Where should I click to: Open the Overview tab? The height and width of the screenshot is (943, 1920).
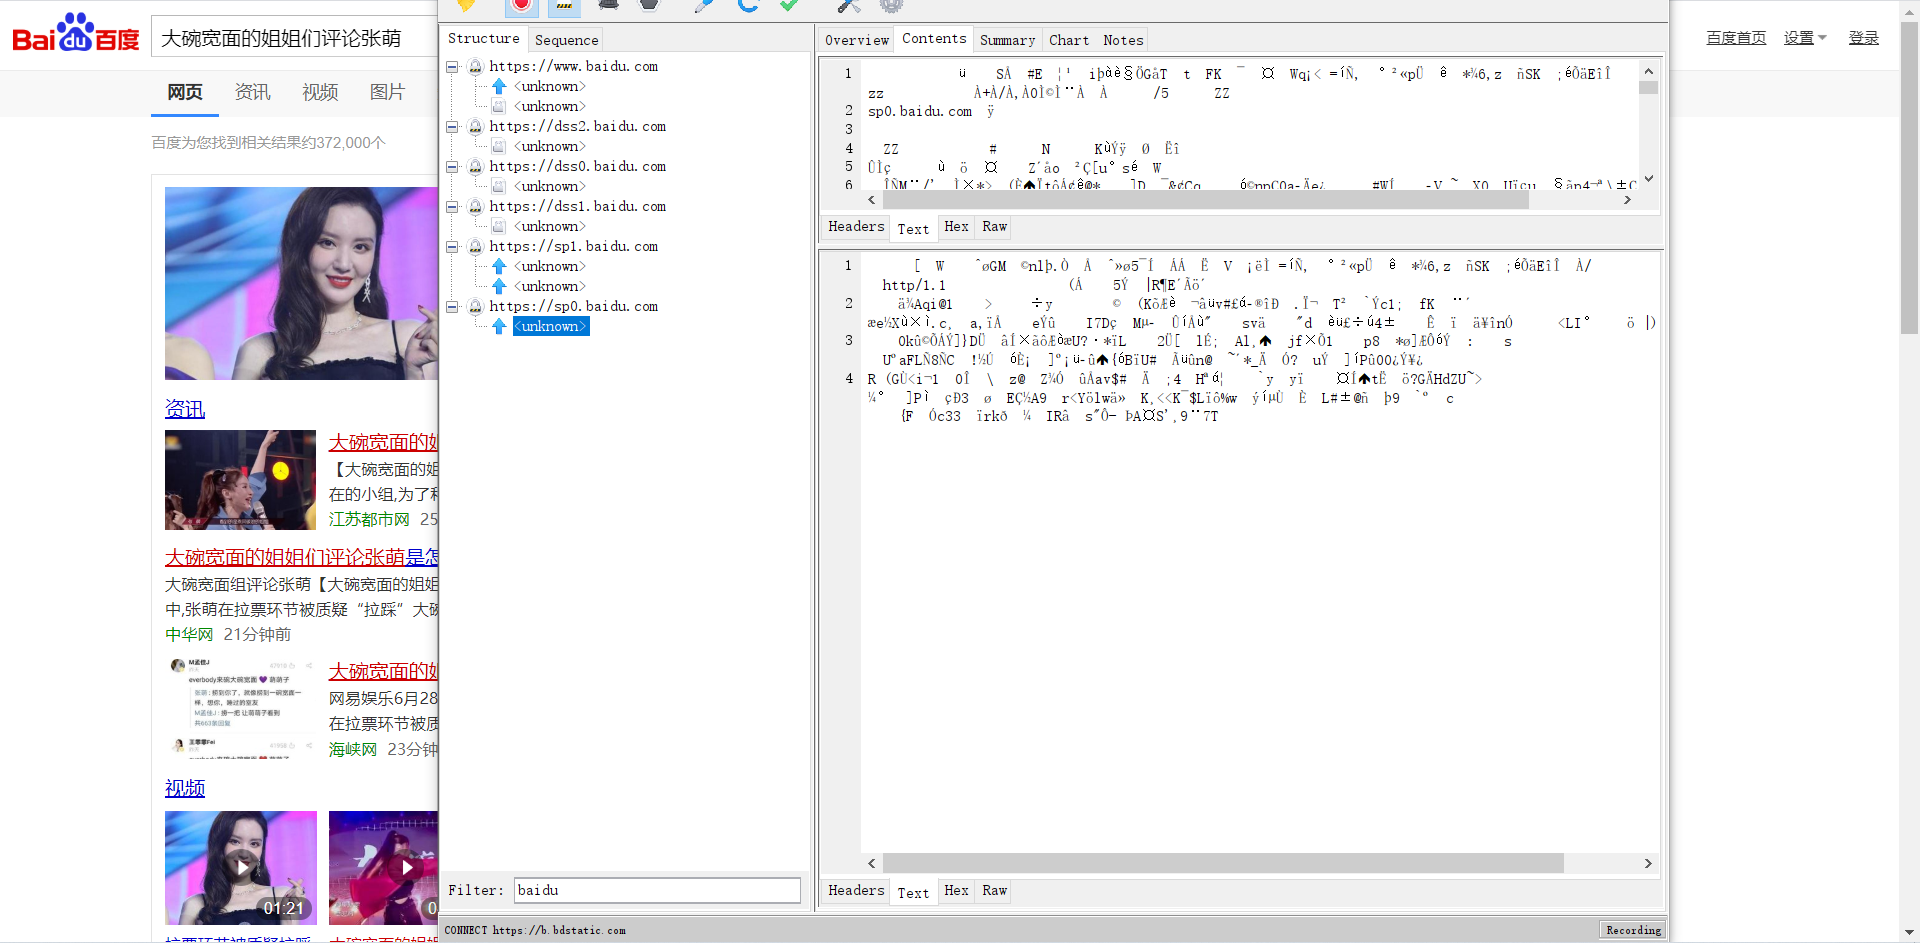(857, 40)
